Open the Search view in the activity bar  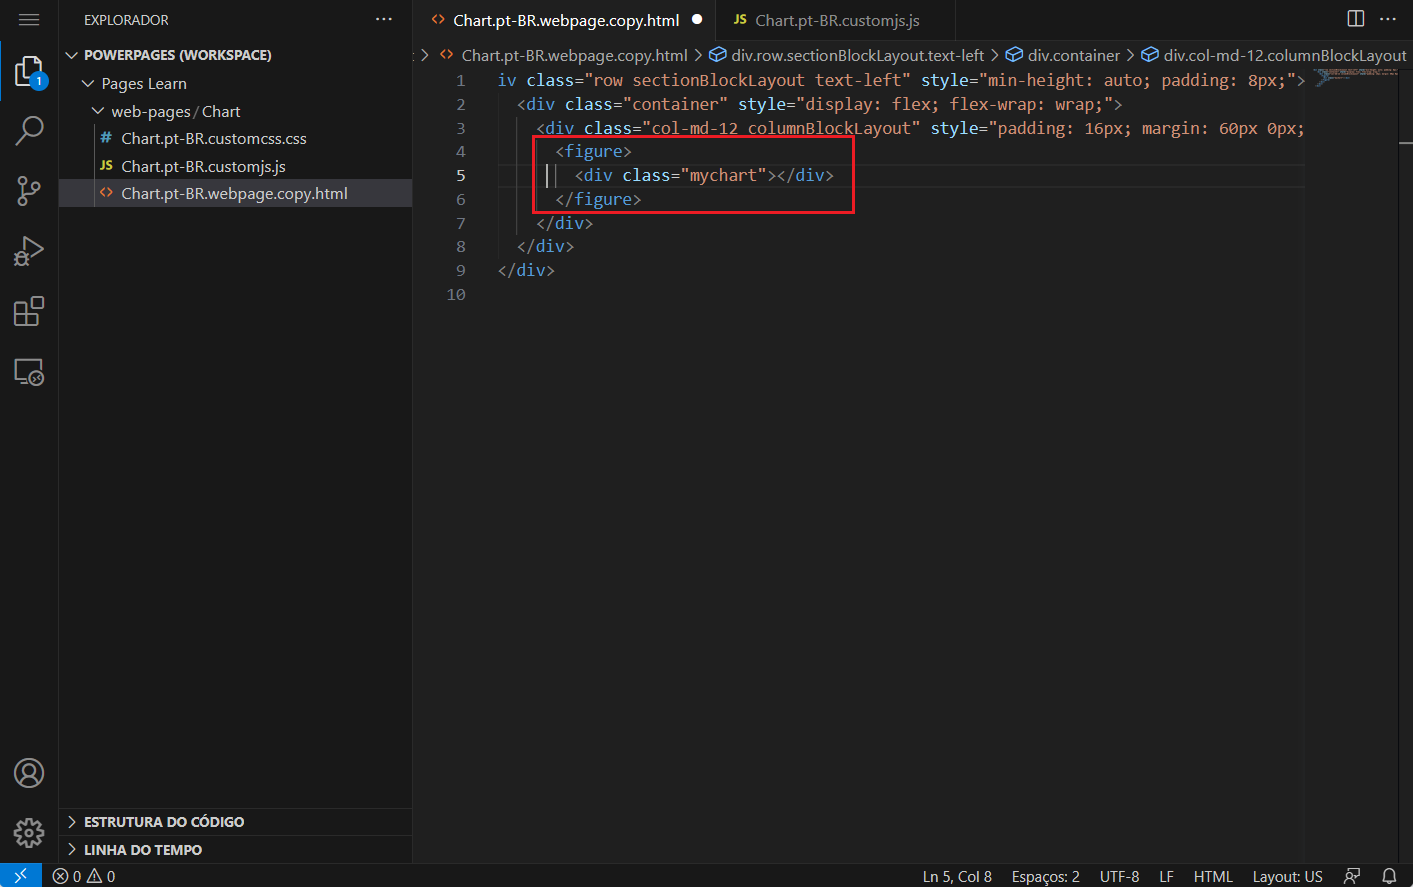29,131
